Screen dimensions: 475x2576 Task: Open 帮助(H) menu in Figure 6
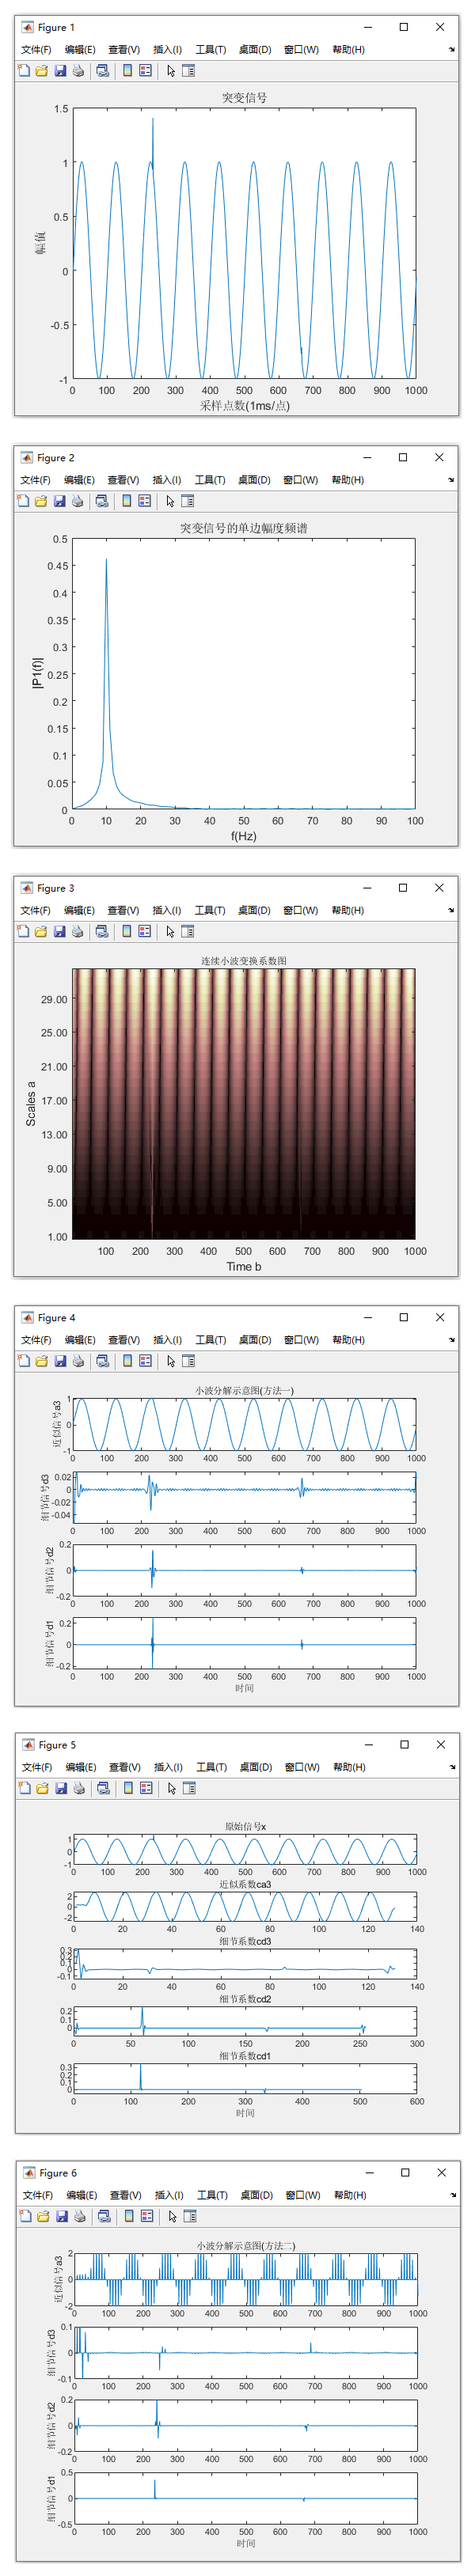[350, 2195]
